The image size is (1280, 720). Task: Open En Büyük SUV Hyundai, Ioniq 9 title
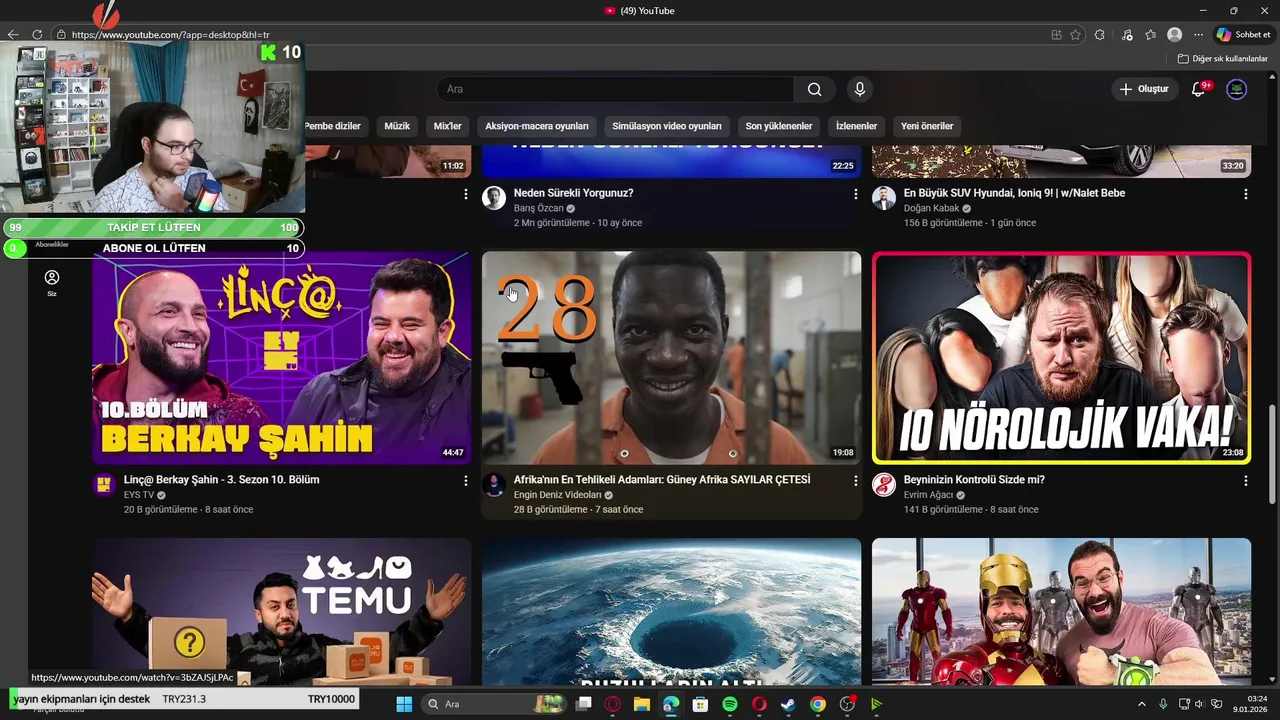1014,193
